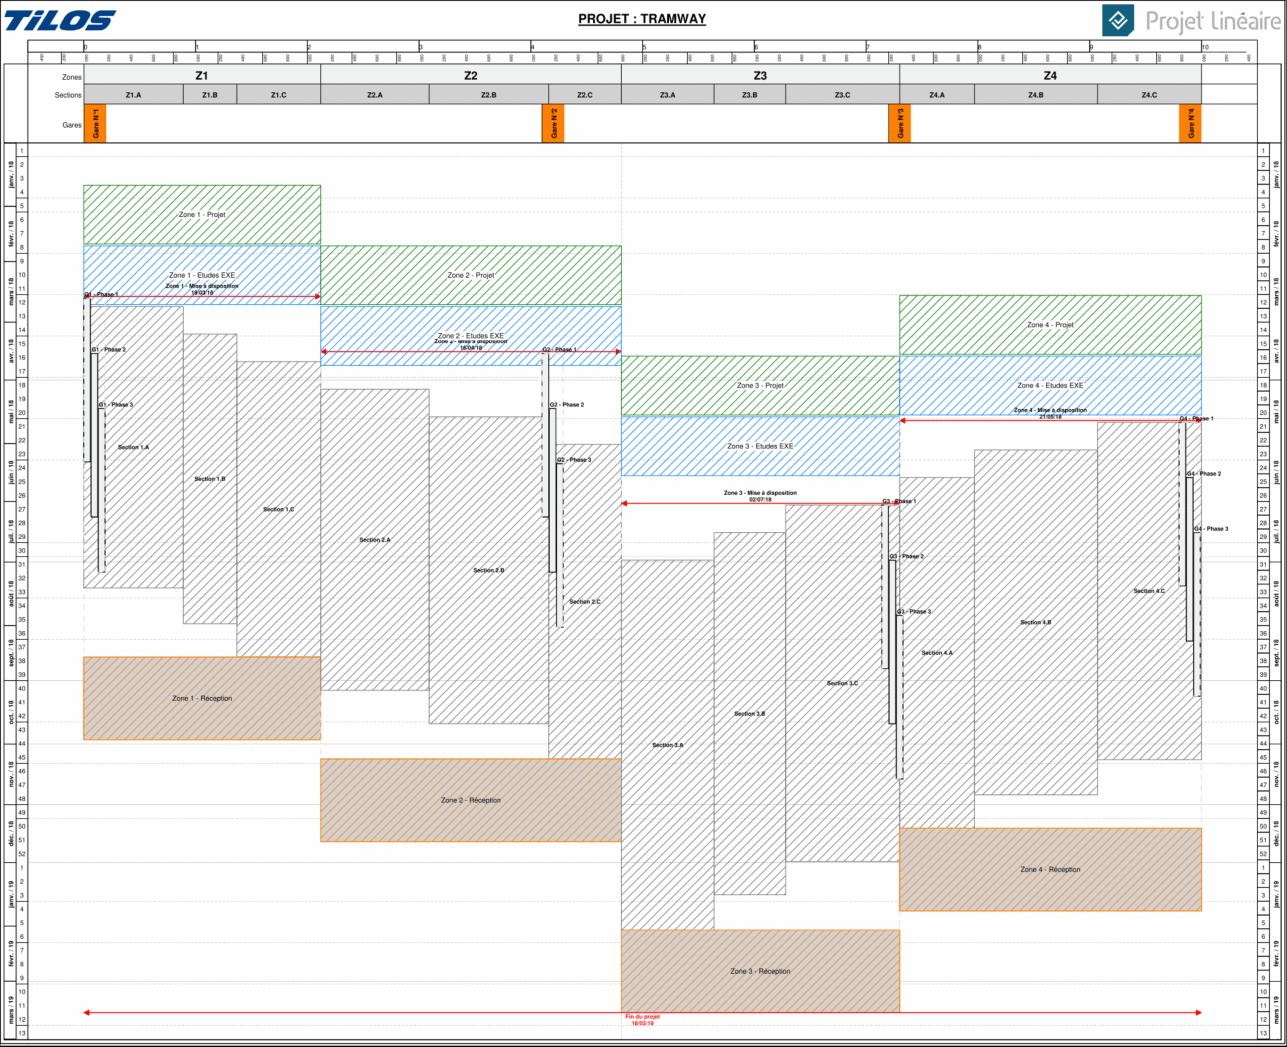The width and height of the screenshot is (1287, 1047).
Task: Select the Z3 zone header
Action: coord(760,76)
